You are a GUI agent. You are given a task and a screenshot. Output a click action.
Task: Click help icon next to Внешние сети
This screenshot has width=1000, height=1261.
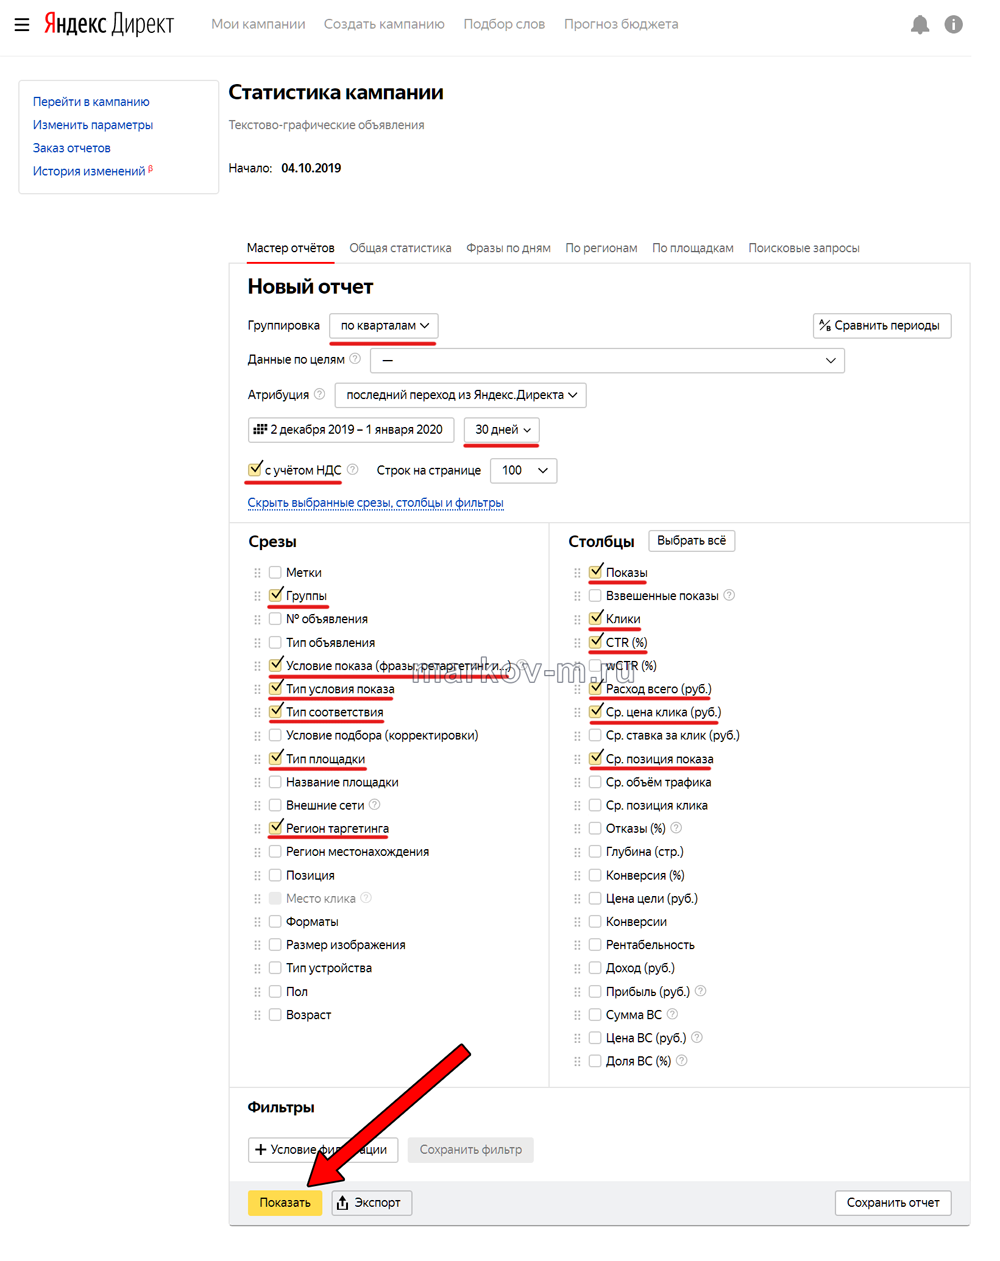[x=375, y=805]
